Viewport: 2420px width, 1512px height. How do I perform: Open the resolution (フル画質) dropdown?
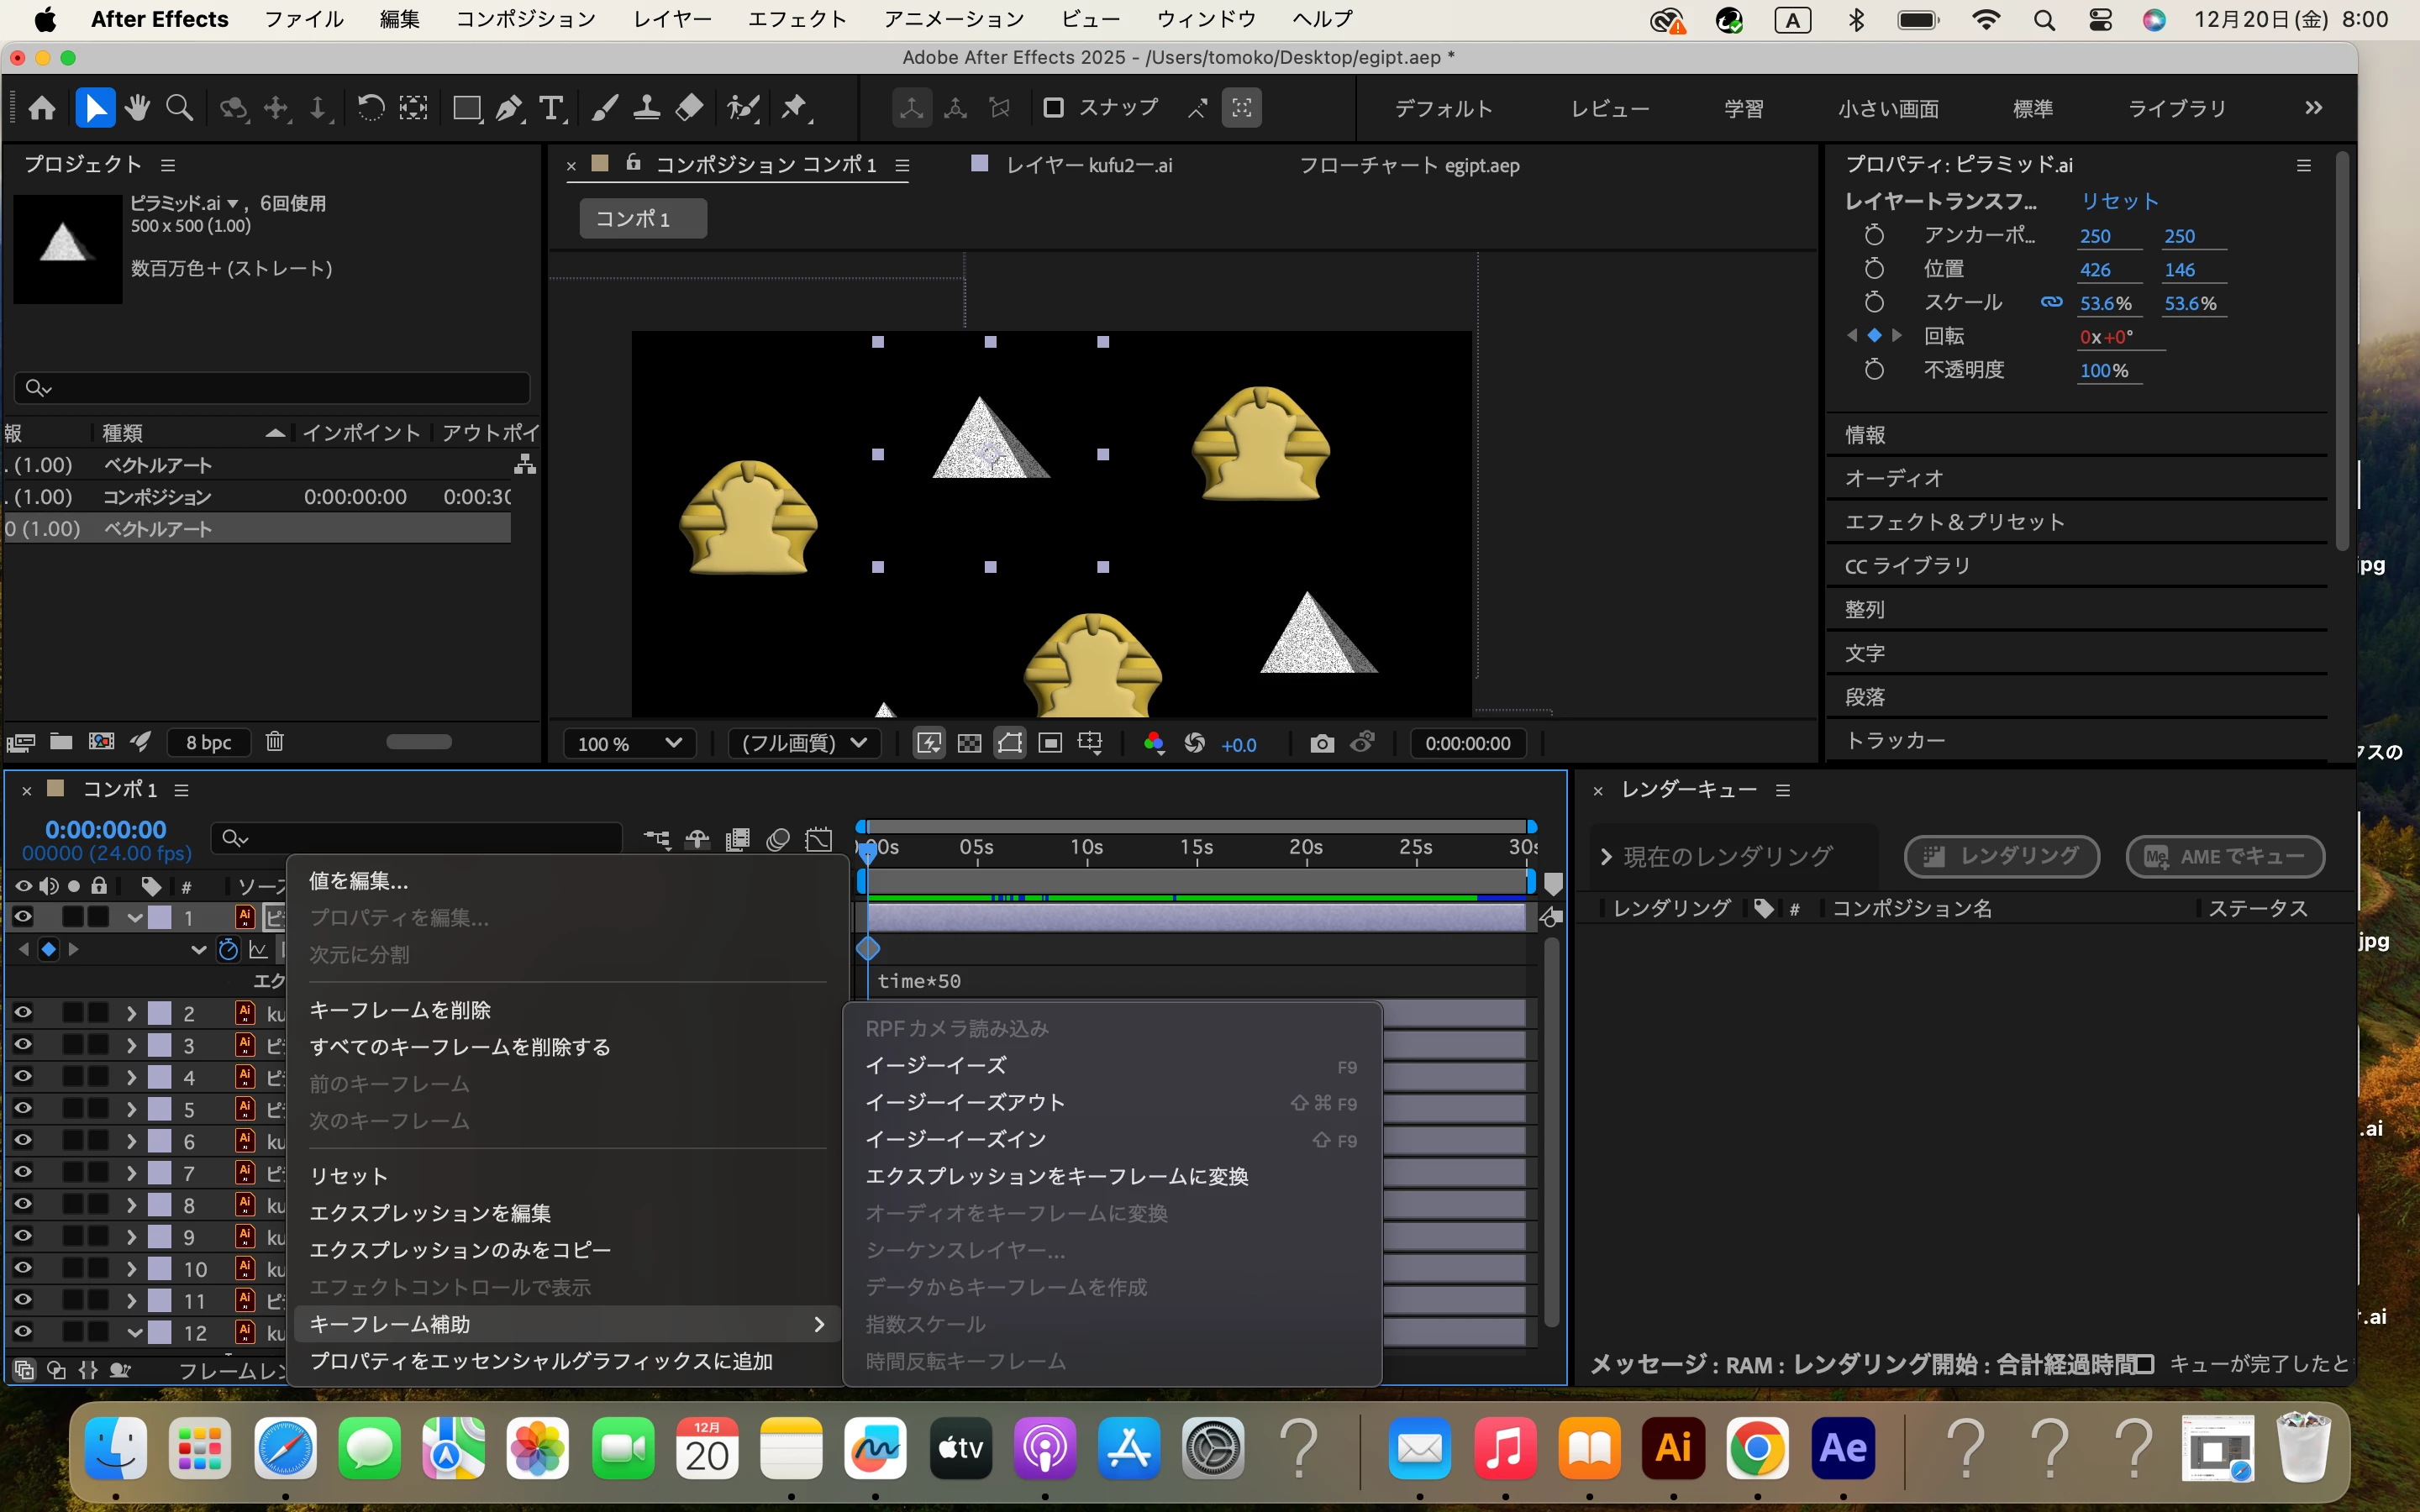click(804, 743)
